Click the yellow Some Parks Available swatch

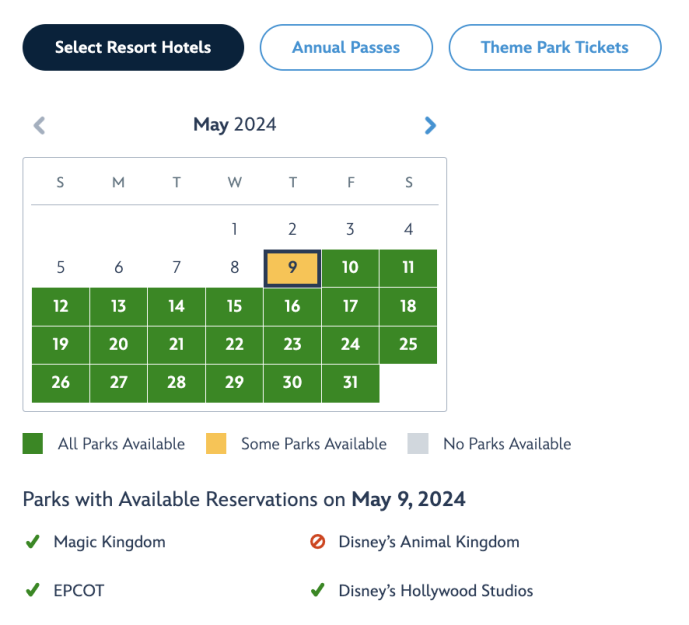pyautogui.click(x=216, y=443)
